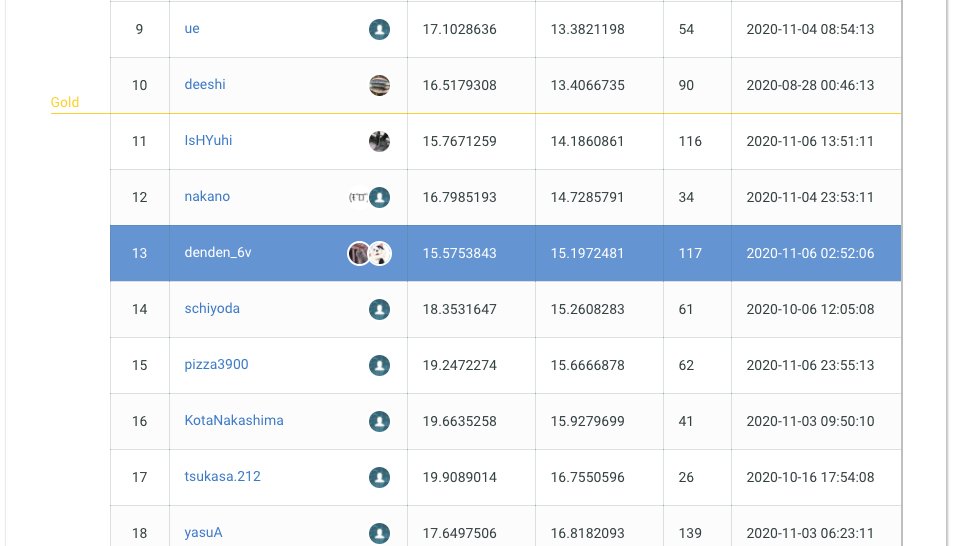Click timestamp 2020-11-06 23:55:13
This screenshot has width=975, height=546.
pos(810,365)
